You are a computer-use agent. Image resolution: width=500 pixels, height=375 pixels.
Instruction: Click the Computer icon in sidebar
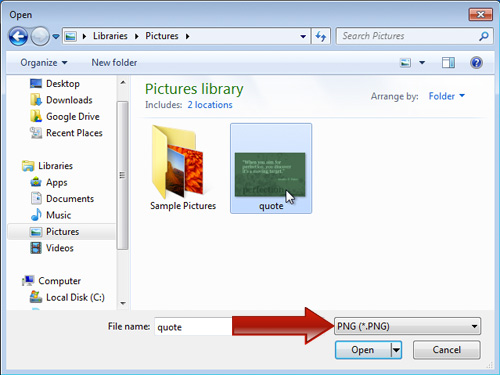tap(28, 281)
